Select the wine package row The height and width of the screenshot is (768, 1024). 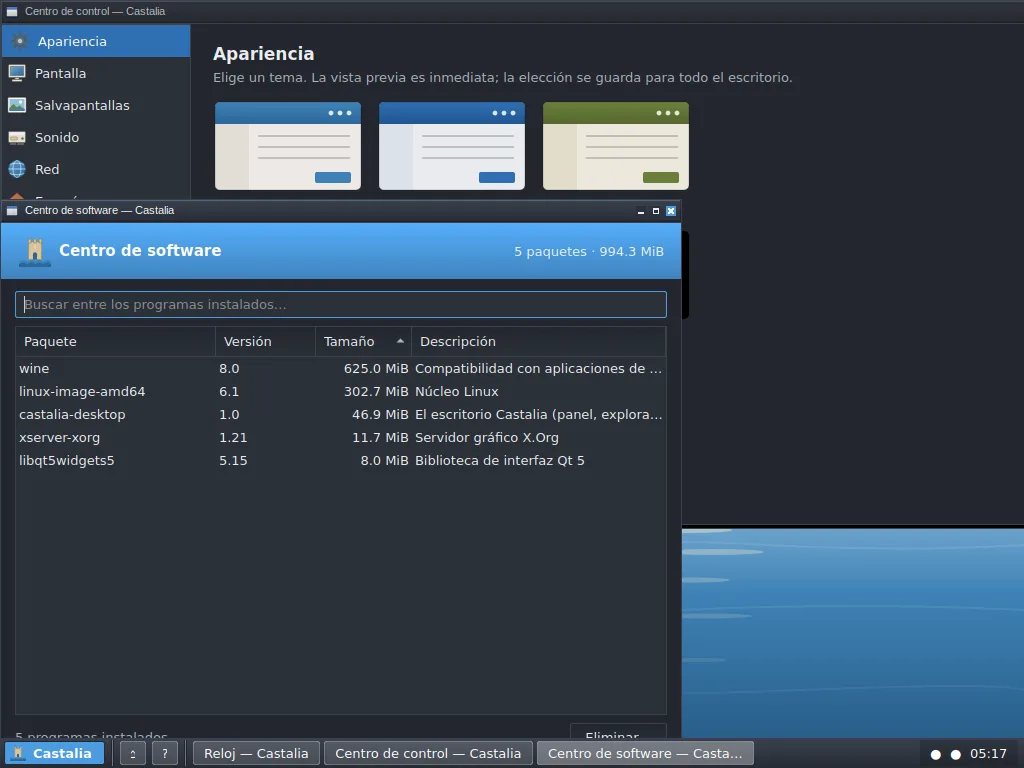pos(341,368)
